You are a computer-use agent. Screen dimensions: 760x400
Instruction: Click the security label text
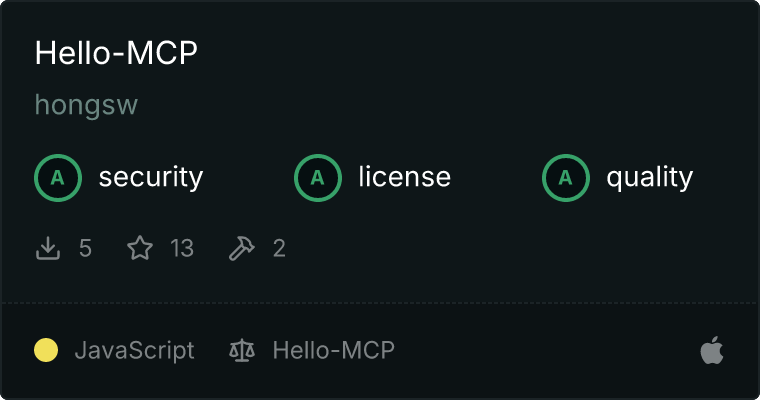151,177
